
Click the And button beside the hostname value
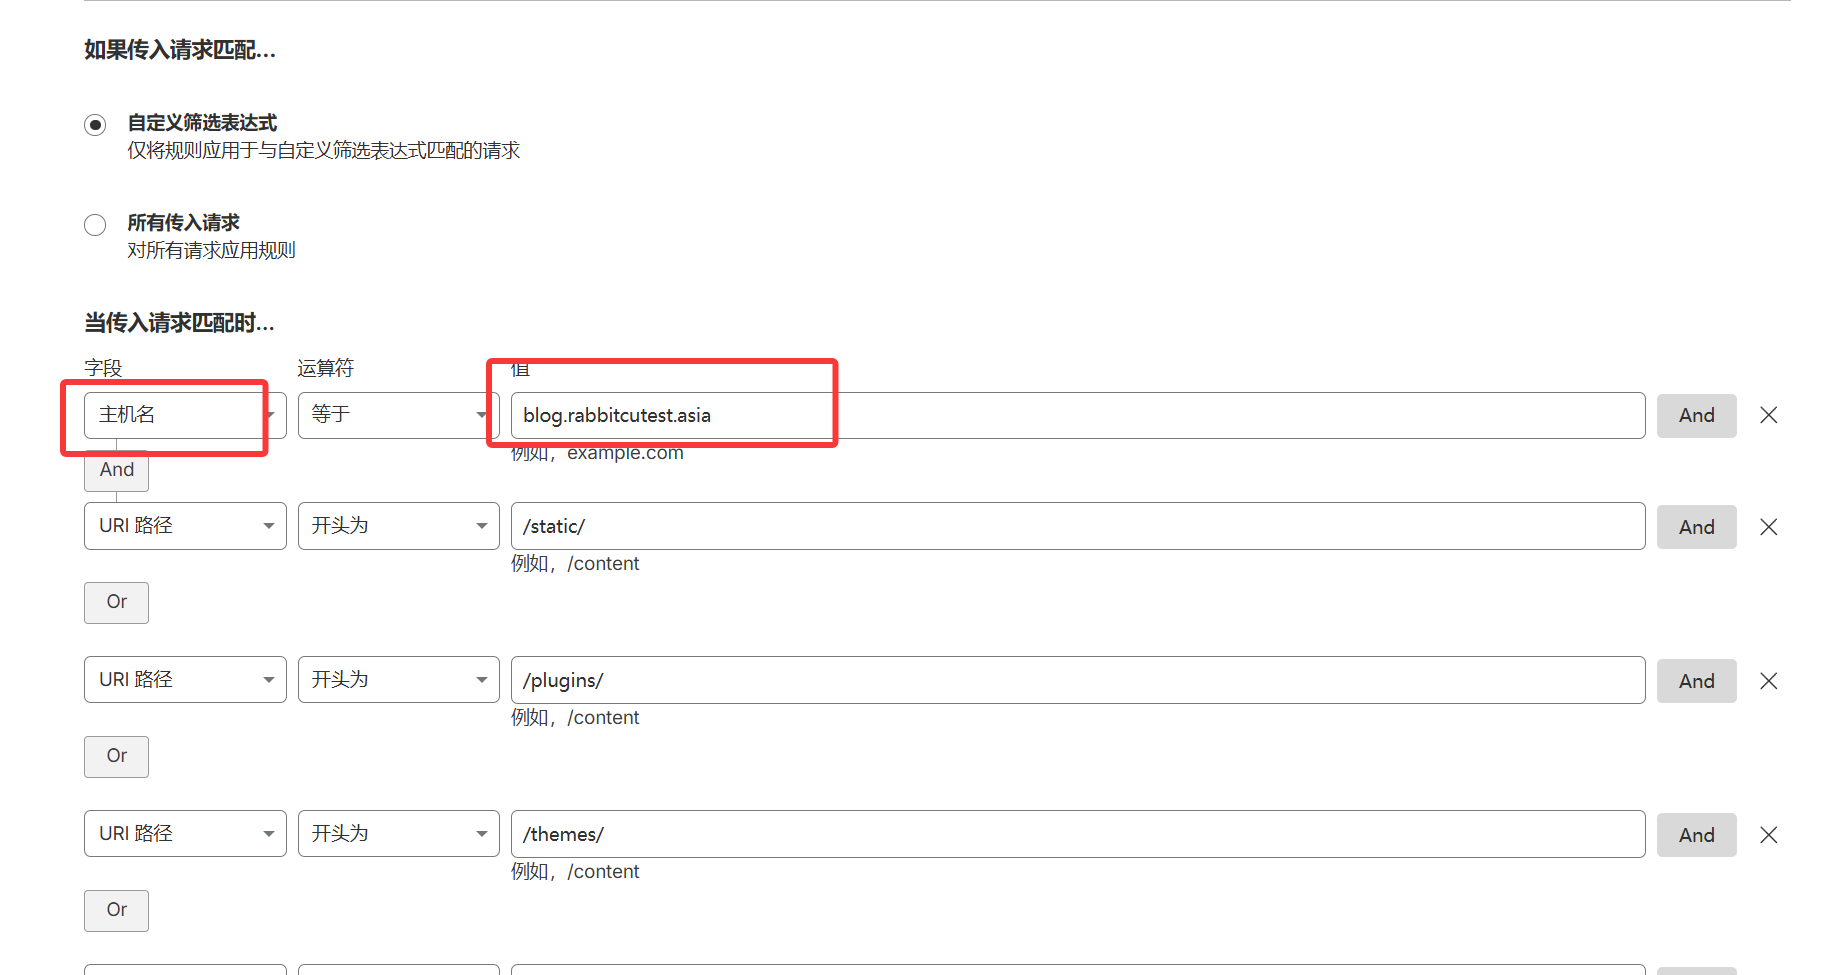(1696, 415)
